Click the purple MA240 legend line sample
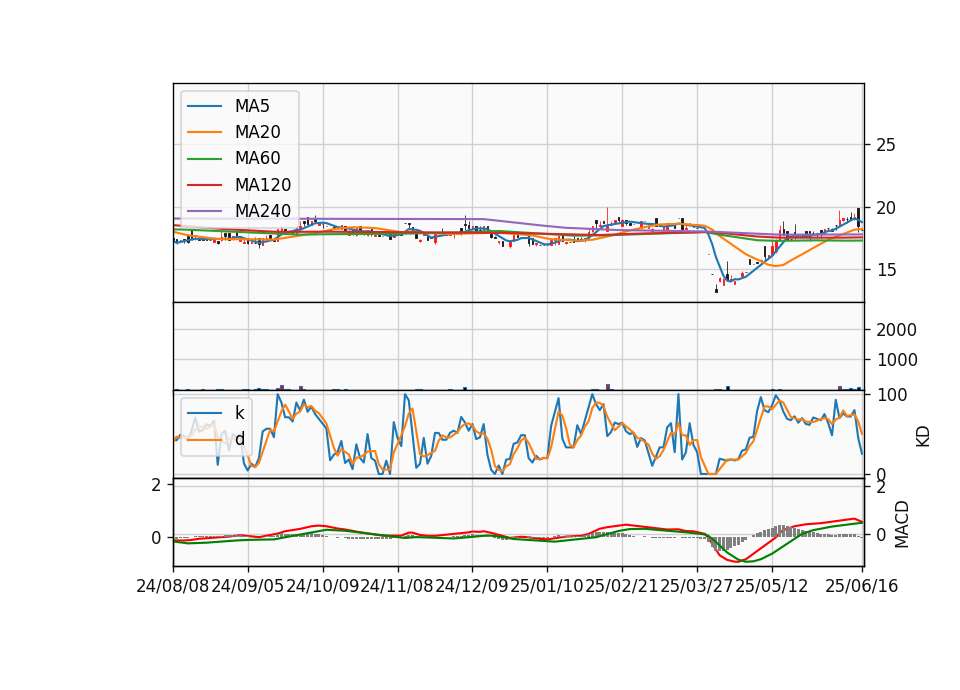The image size is (960, 690). click(204, 211)
